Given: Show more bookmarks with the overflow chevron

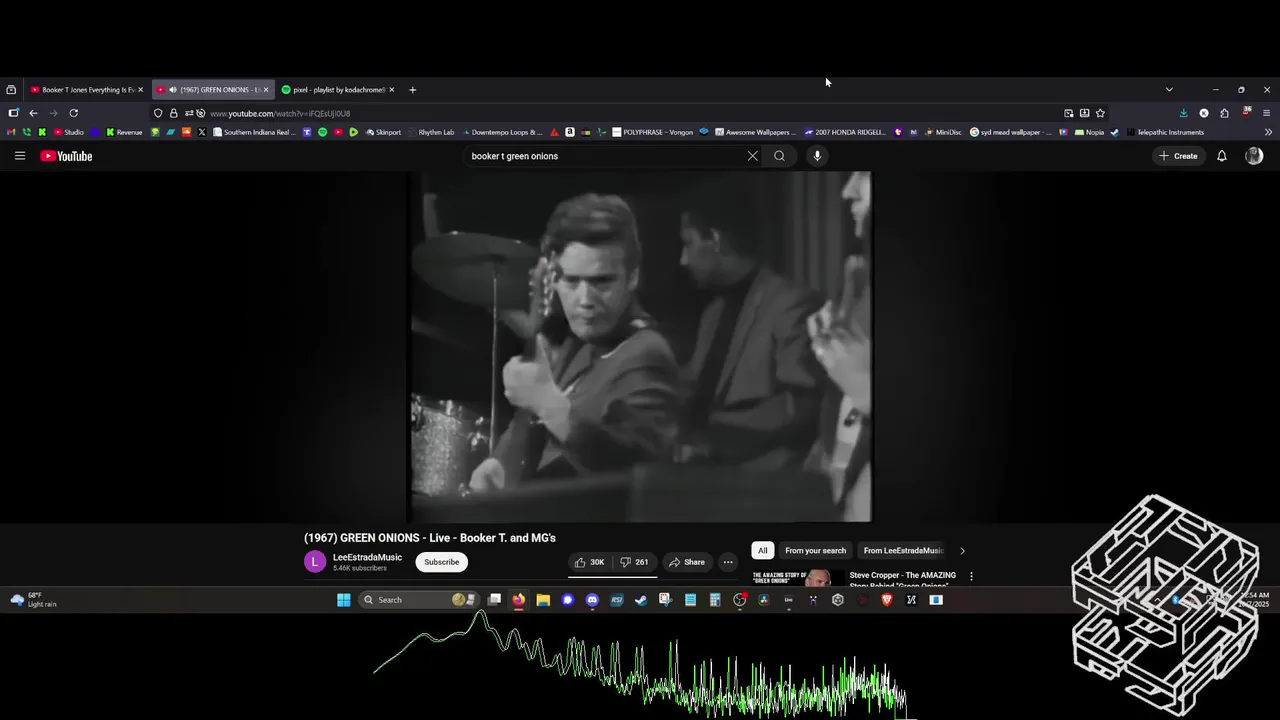Looking at the screenshot, I should pos(1268,132).
